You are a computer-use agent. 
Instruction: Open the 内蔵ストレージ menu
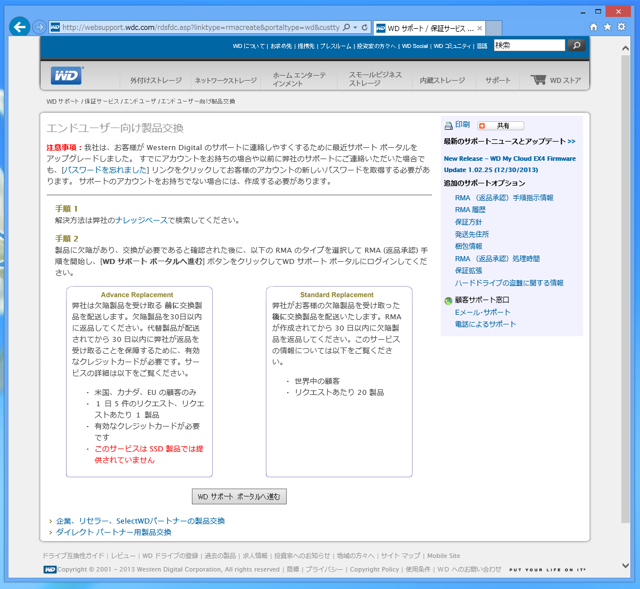[442, 80]
